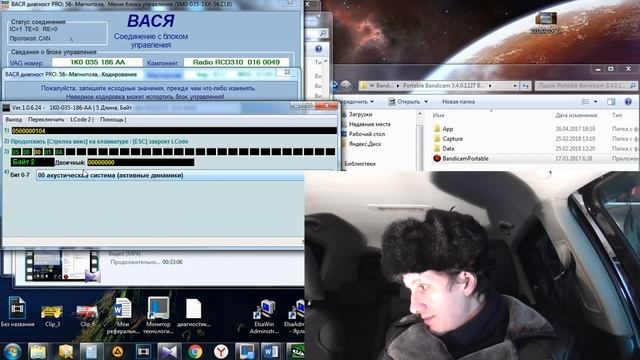The image size is (640, 360).
Task: Click the coding value field 0500000104
Action: pyautogui.click(x=174, y=131)
